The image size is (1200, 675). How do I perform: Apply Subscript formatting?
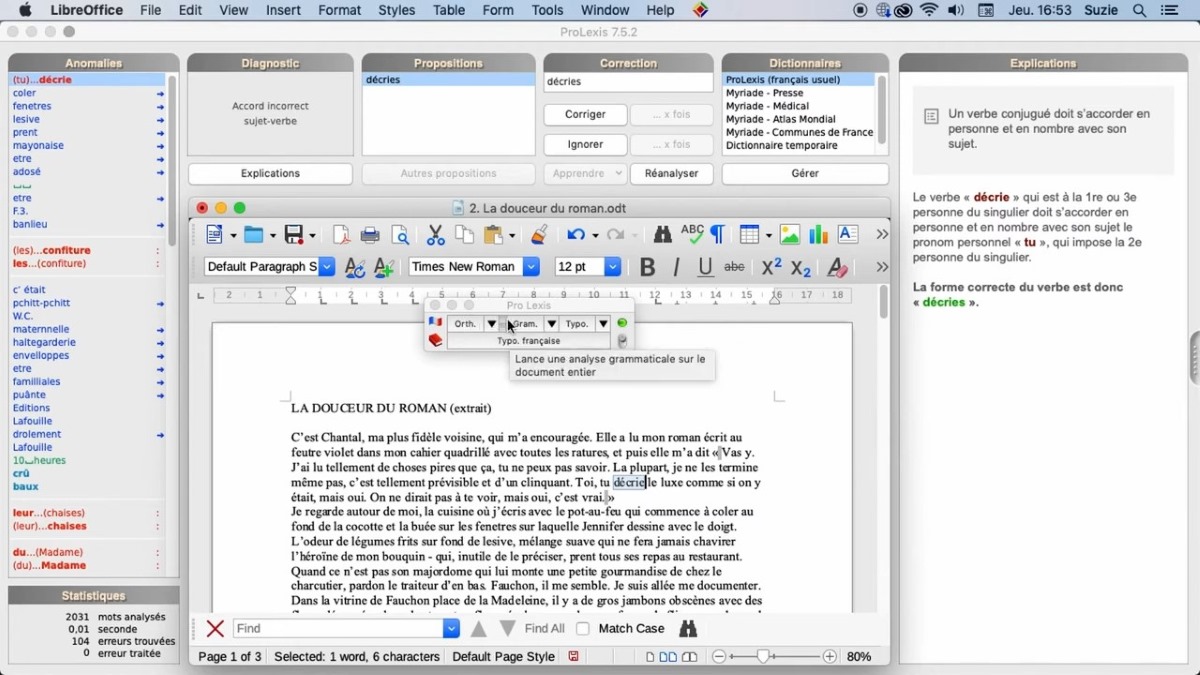pos(800,267)
